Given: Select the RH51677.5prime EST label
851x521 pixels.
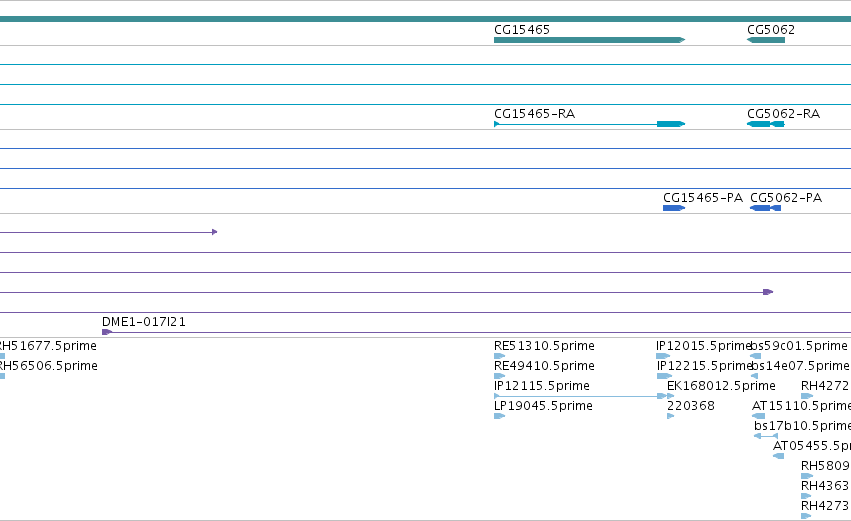Looking at the screenshot, I should click(48, 346).
